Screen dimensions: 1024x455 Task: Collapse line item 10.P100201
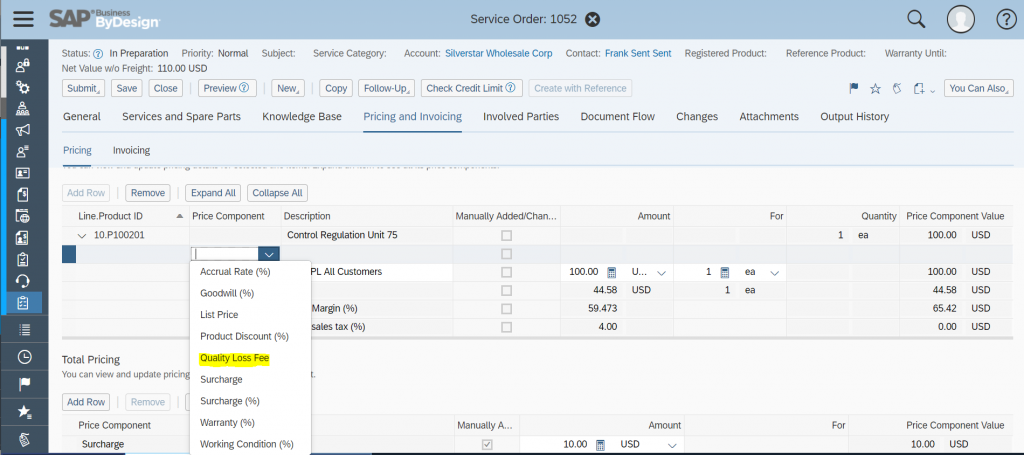(82, 236)
